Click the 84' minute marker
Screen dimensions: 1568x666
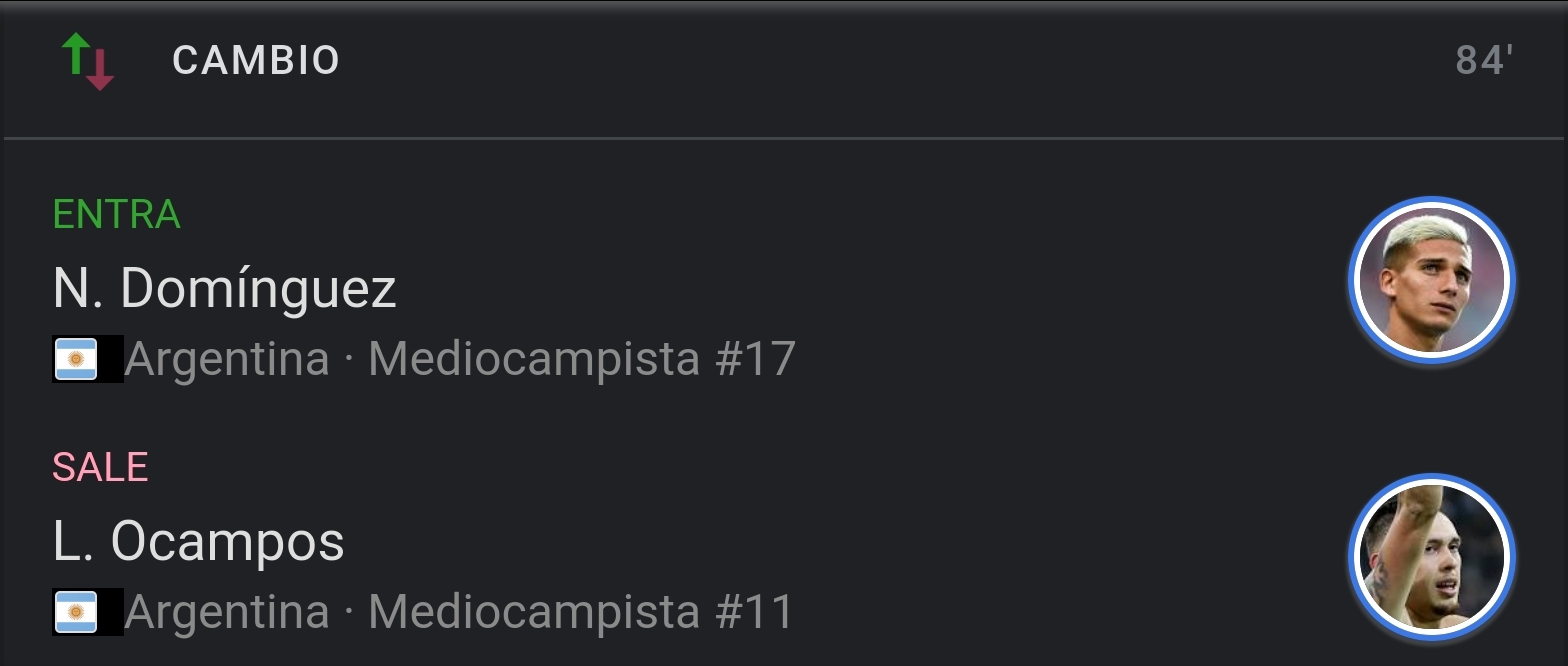tap(1484, 61)
